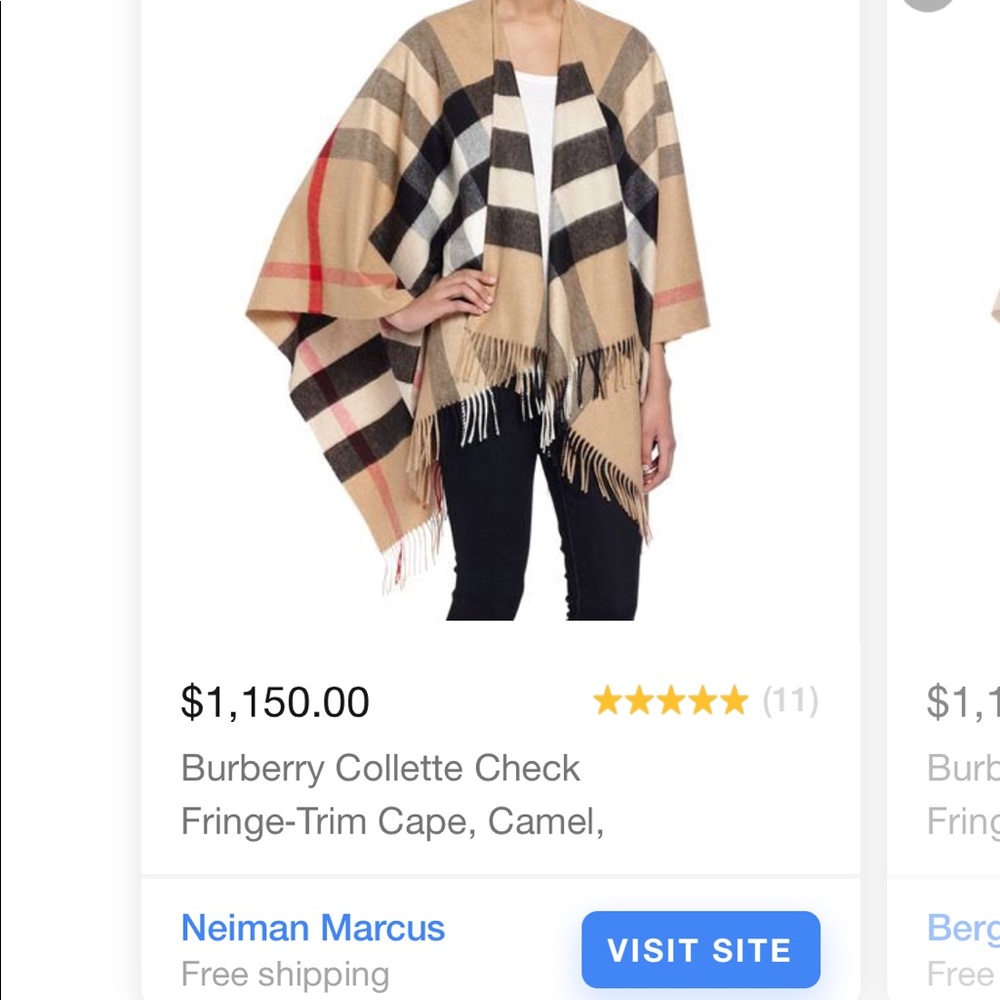This screenshot has width=1000, height=1000.
Task: Click the middle star in the rating row
Action: pyautogui.click(x=670, y=702)
